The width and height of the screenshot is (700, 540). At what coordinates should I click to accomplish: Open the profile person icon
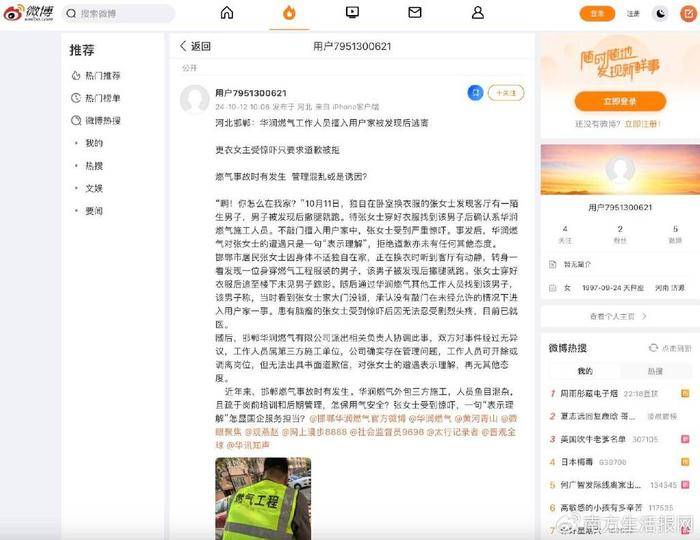click(477, 13)
